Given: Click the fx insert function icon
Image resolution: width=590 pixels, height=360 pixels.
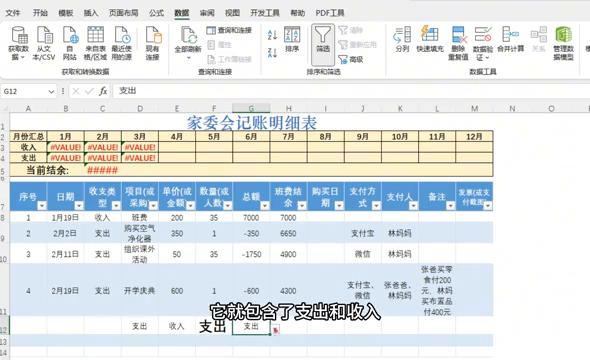Looking at the screenshot, I should pos(103,91).
